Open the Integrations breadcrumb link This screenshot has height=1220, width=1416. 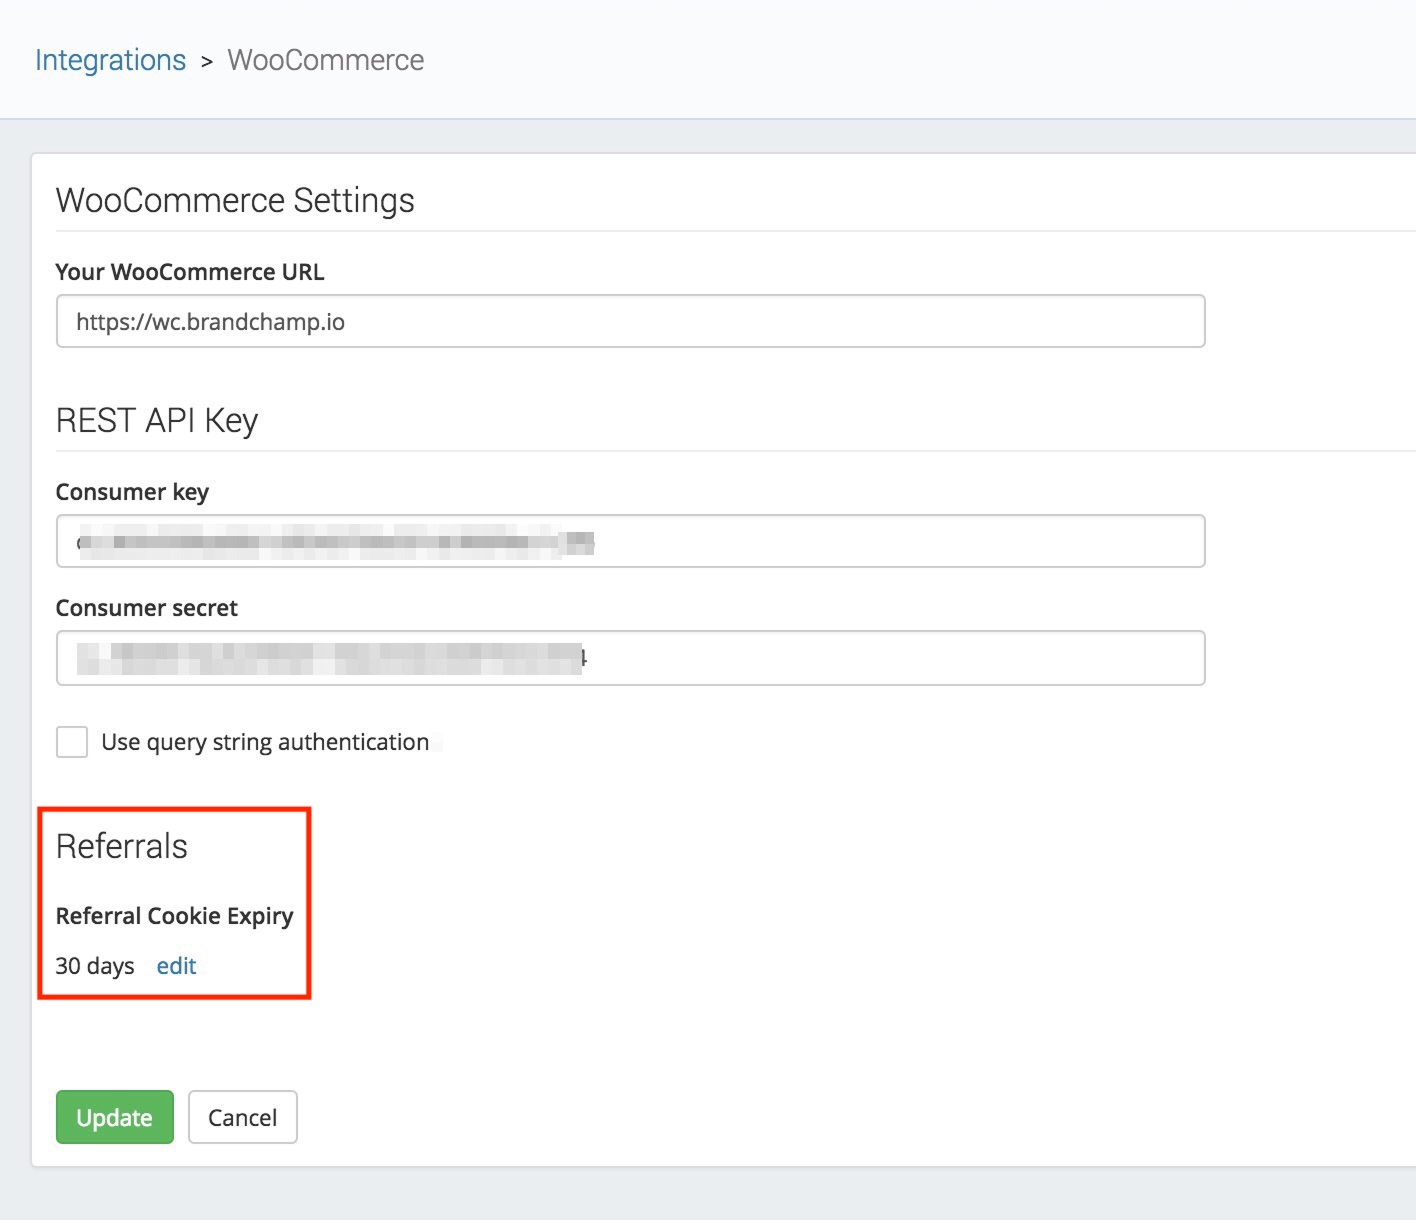coord(110,60)
